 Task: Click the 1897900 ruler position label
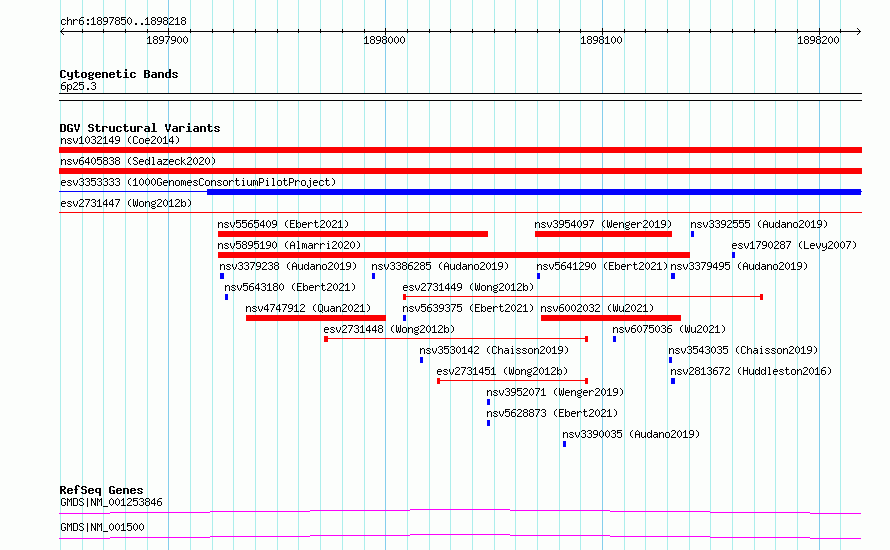click(x=167, y=40)
